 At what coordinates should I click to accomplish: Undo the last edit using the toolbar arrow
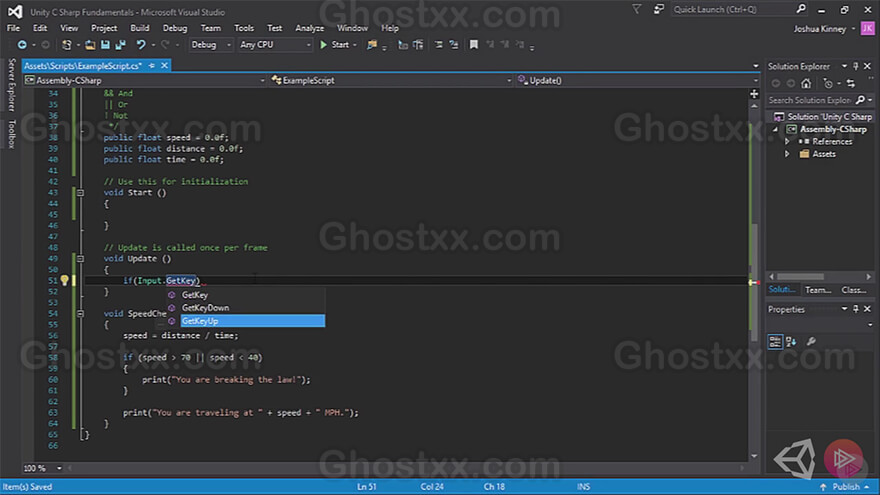click(141, 45)
